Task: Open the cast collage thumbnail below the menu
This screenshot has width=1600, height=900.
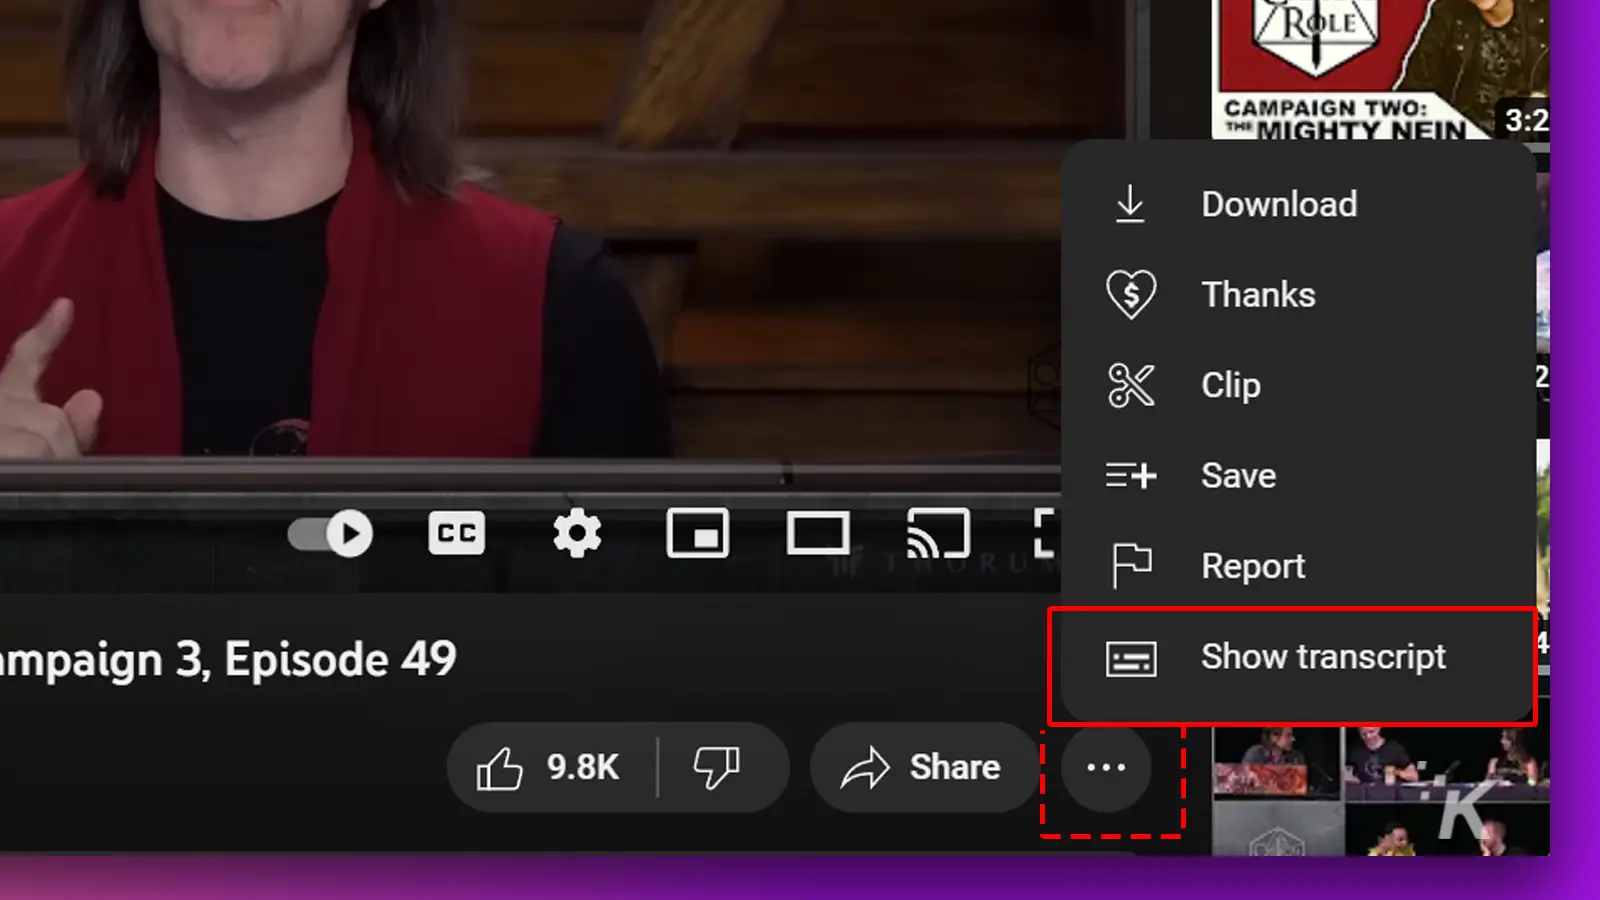Action: [x=1380, y=791]
